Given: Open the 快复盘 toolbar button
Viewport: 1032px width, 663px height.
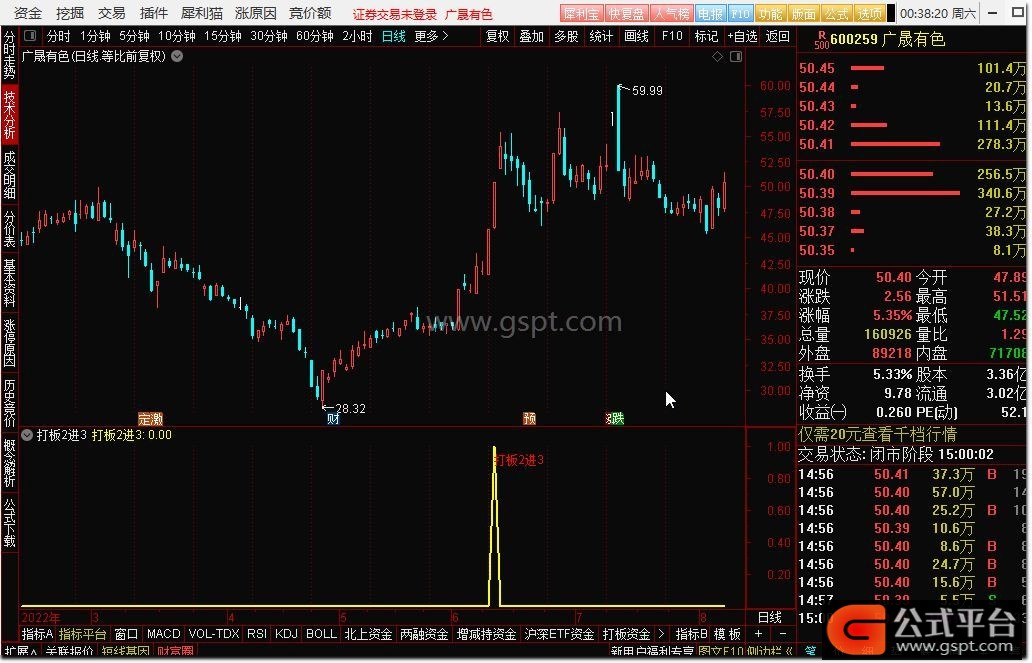Looking at the screenshot, I should (x=626, y=13).
